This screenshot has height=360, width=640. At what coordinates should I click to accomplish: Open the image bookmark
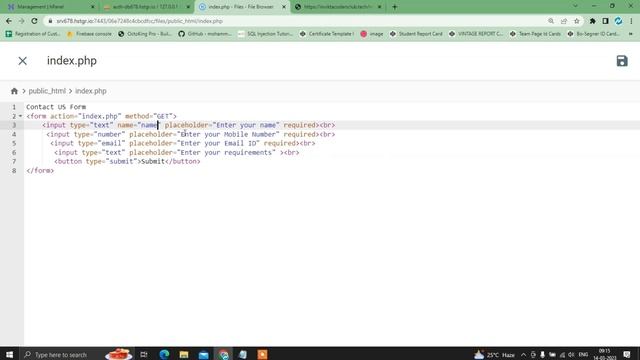(x=372, y=34)
